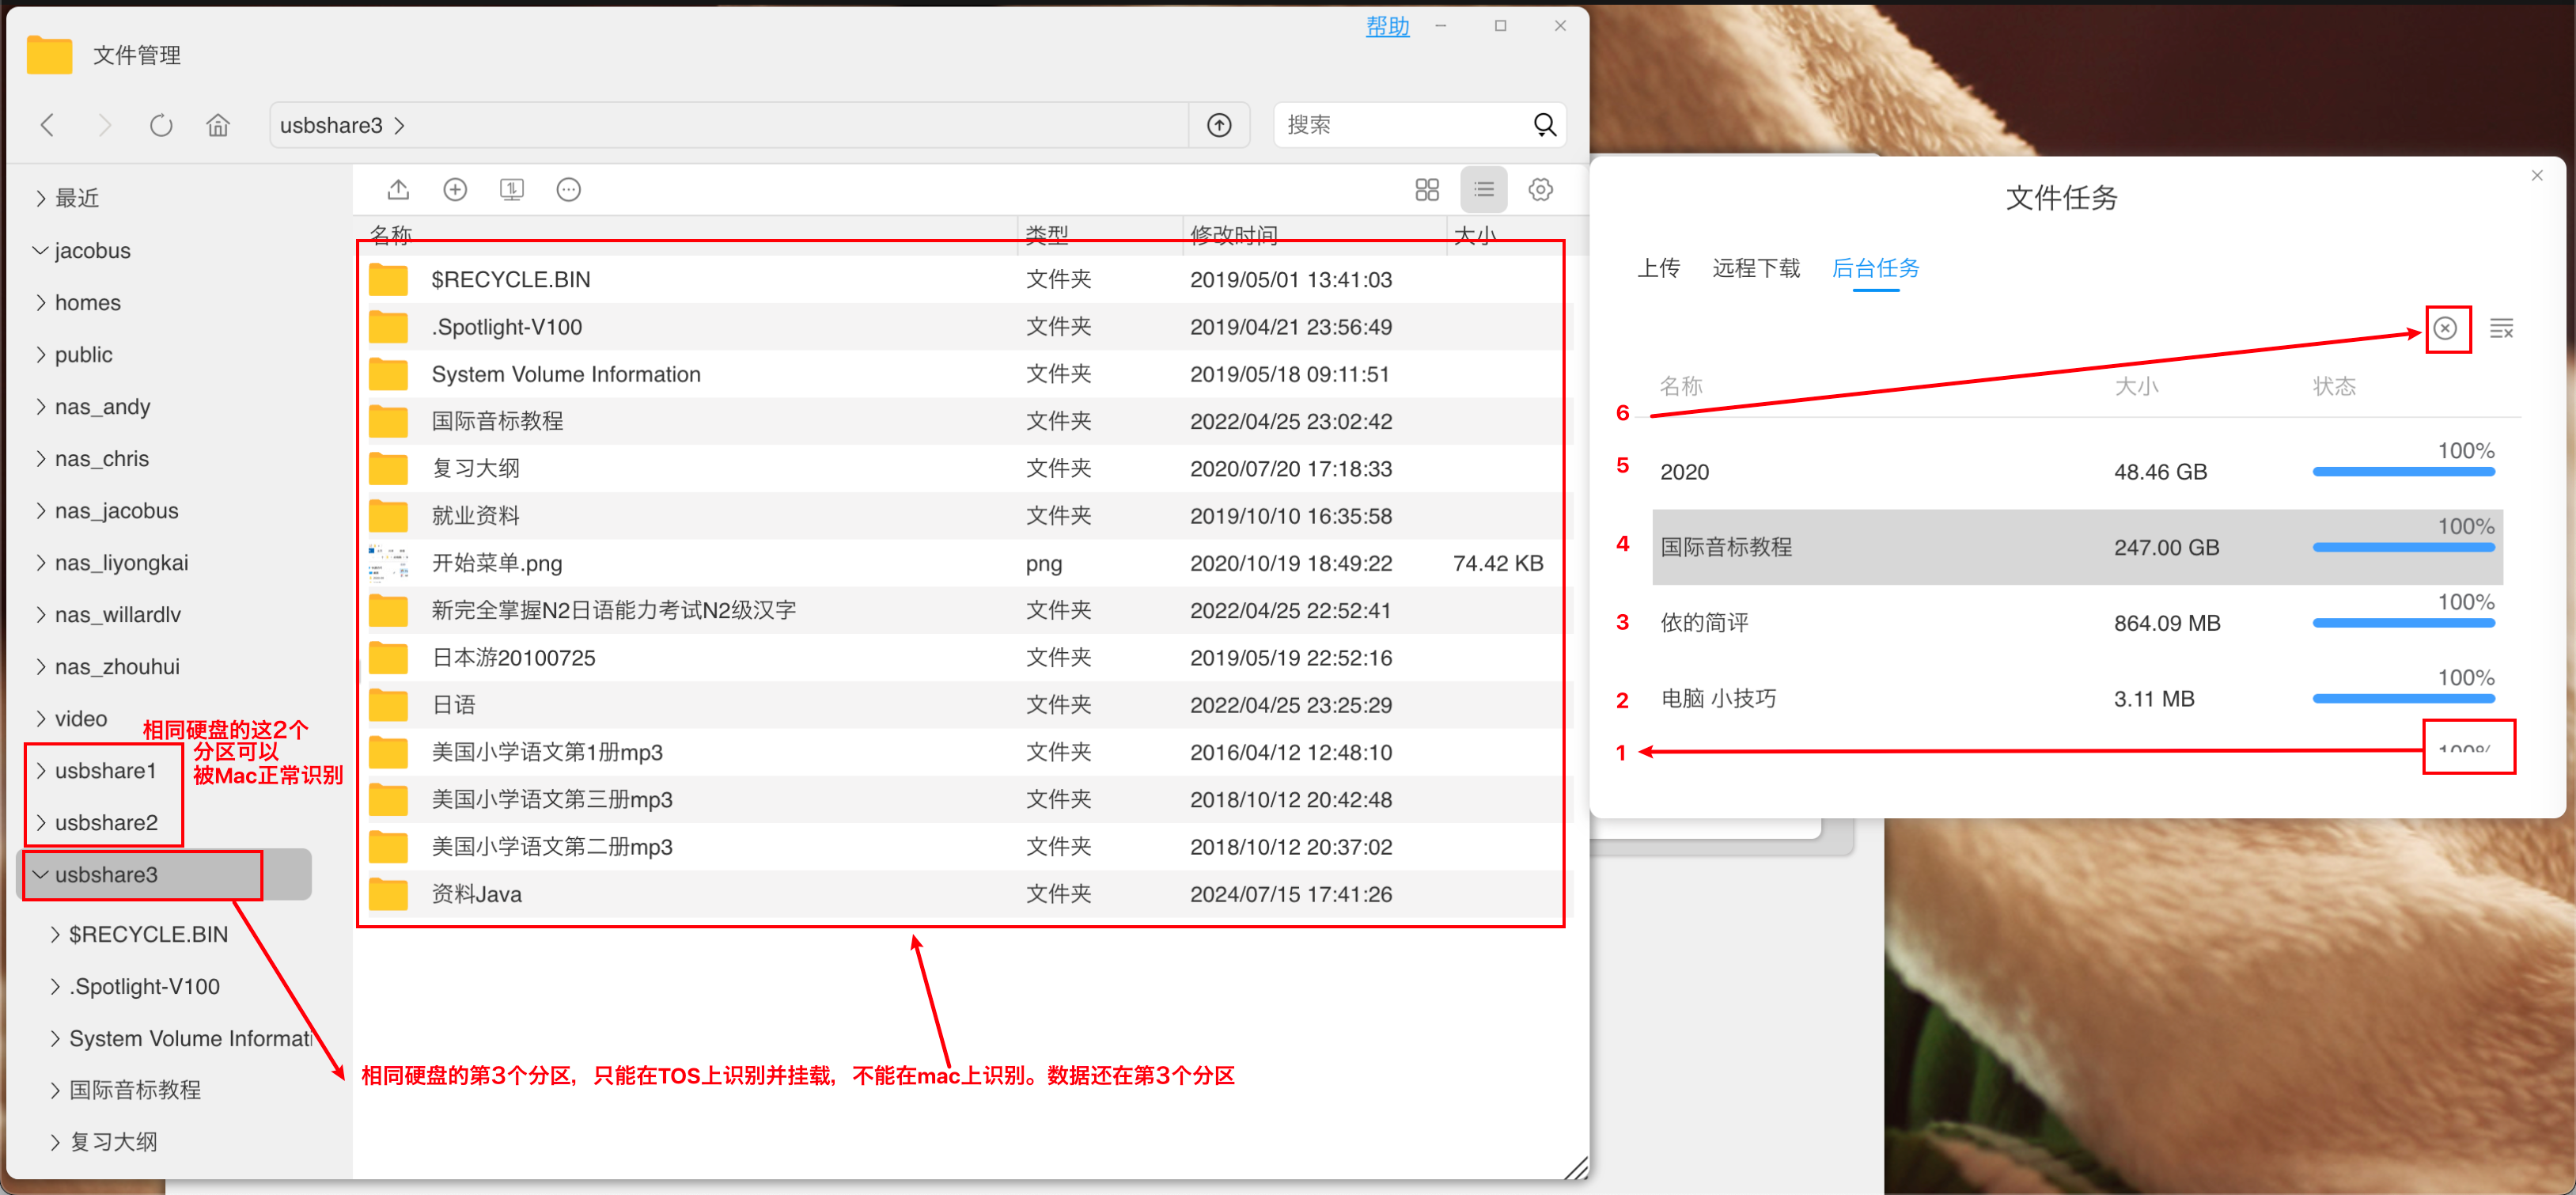Go to the home directory icon
The height and width of the screenshot is (1195, 2576).
click(218, 125)
